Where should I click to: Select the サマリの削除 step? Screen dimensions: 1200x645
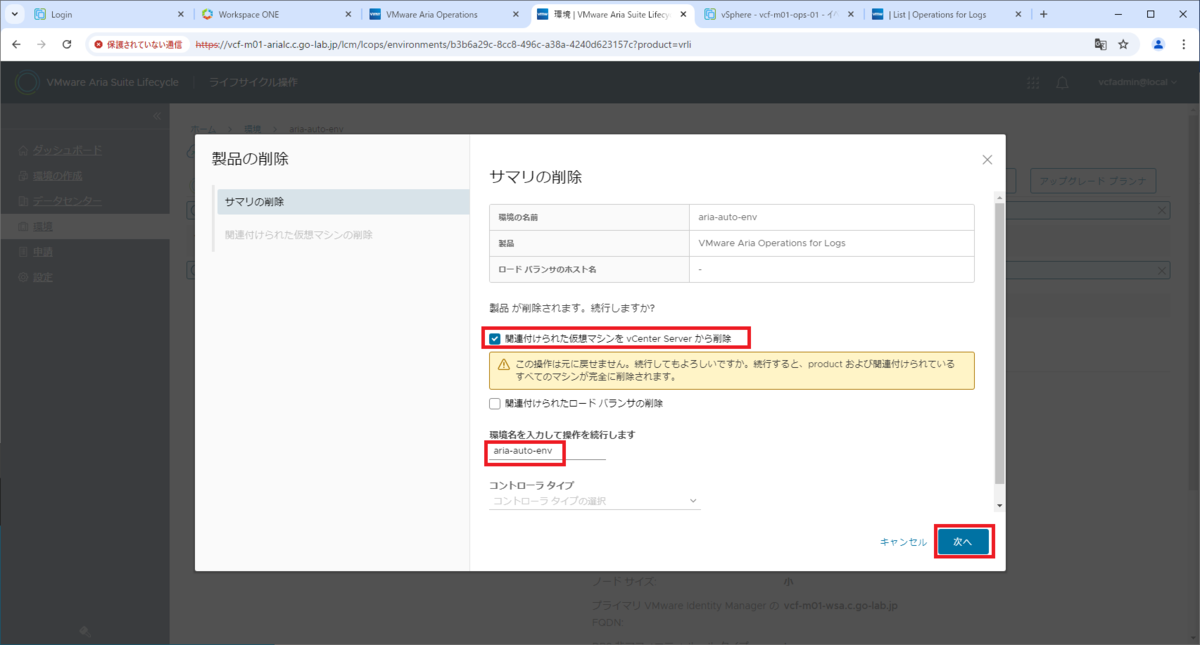(x=341, y=201)
